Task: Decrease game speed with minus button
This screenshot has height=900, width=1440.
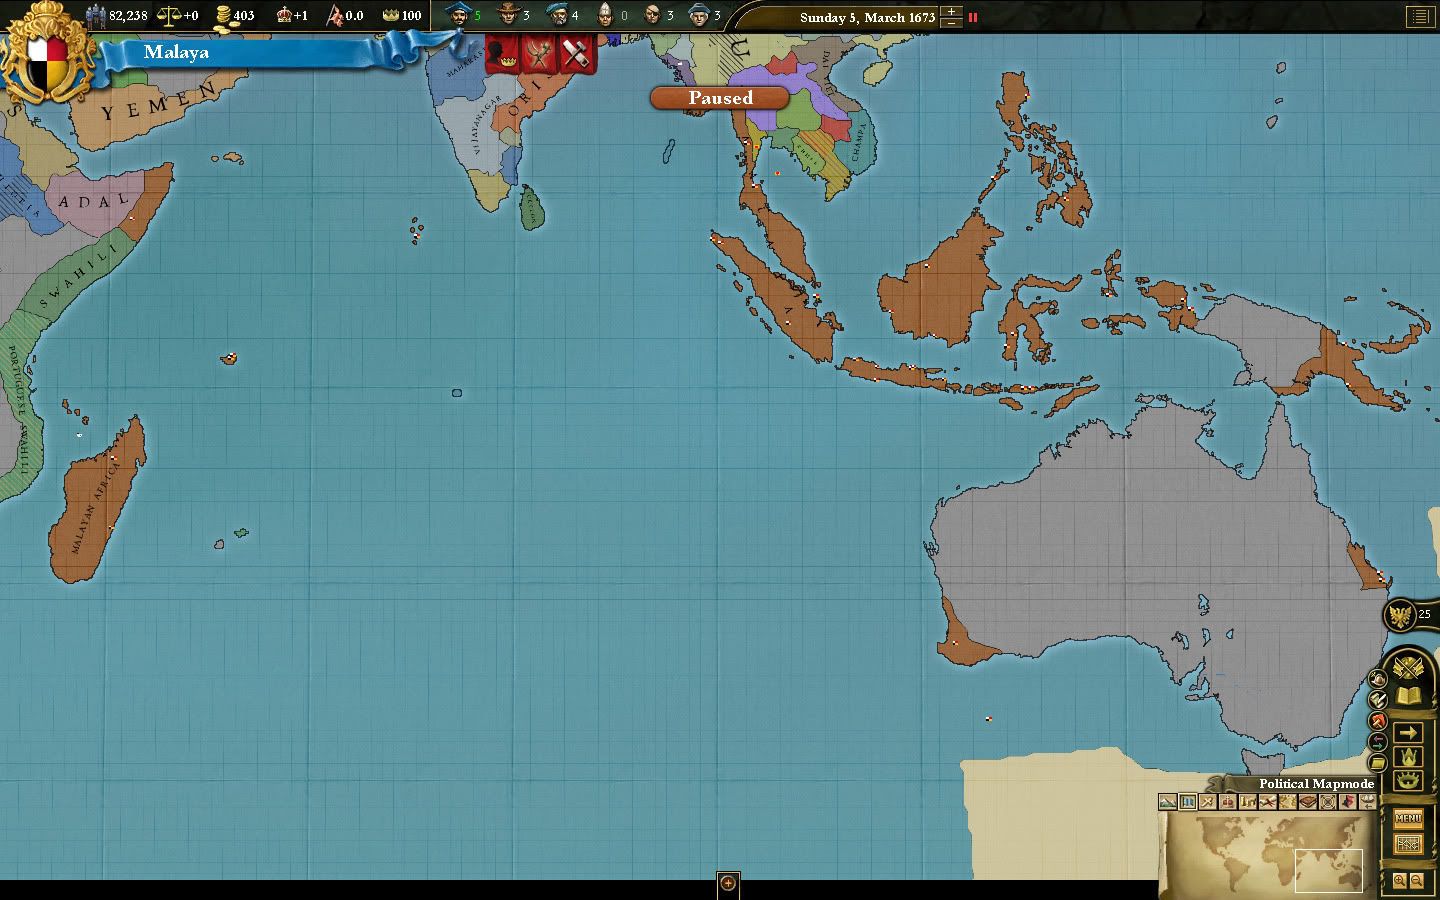Action: pos(952,22)
